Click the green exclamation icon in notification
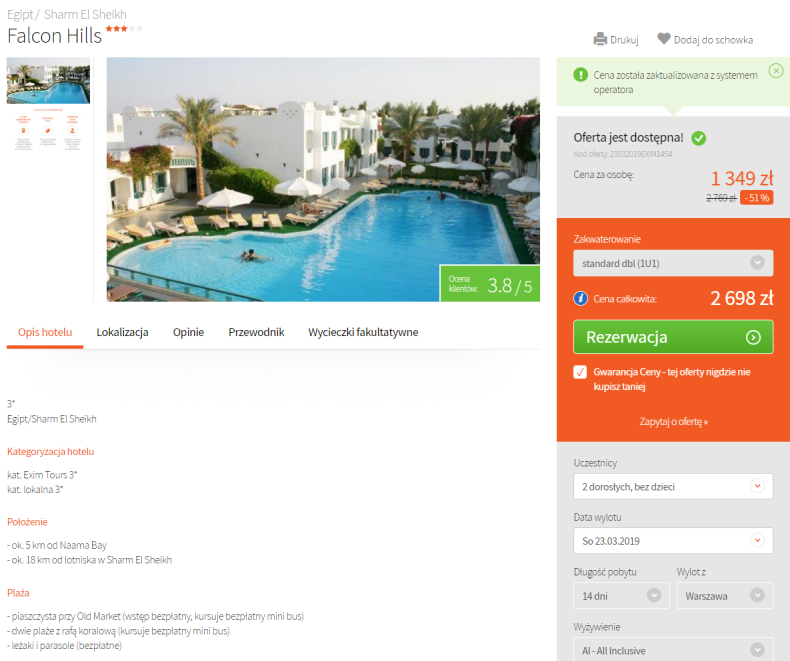790x661 pixels. tap(580, 75)
